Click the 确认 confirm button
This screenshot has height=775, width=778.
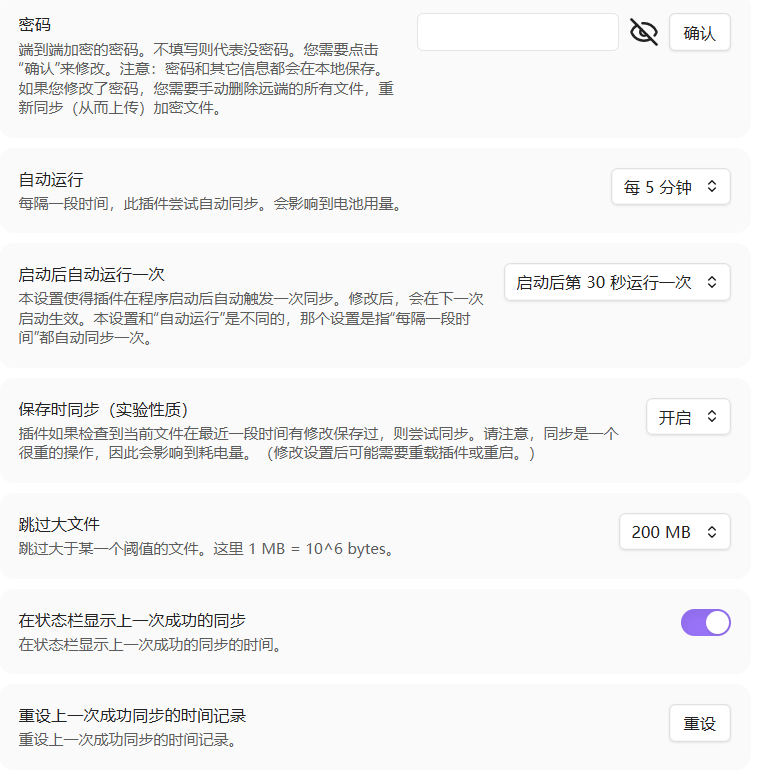[700, 33]
